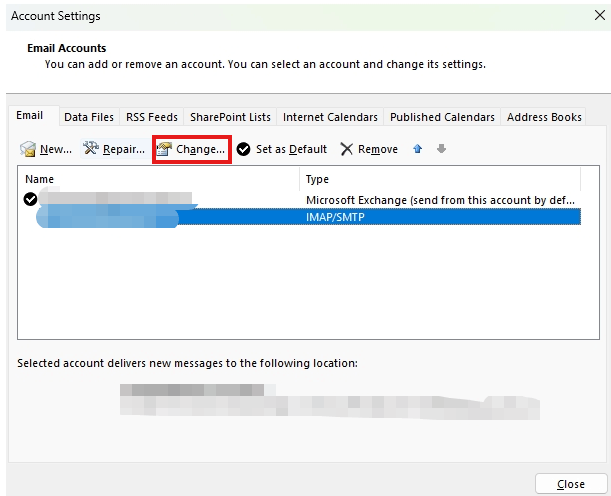Close dialog with title bar X
The height and width of the screenshot is (496, 611).
click(600, 15)
